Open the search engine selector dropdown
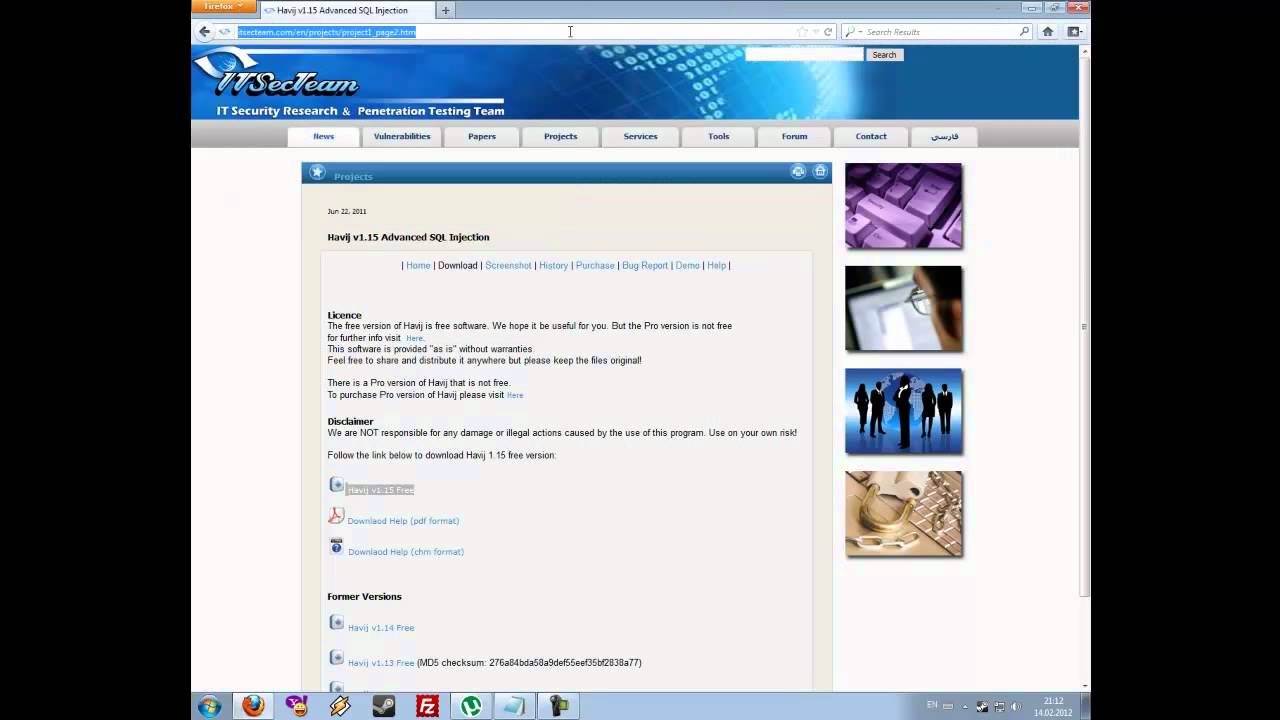 (x=853, y=32)
